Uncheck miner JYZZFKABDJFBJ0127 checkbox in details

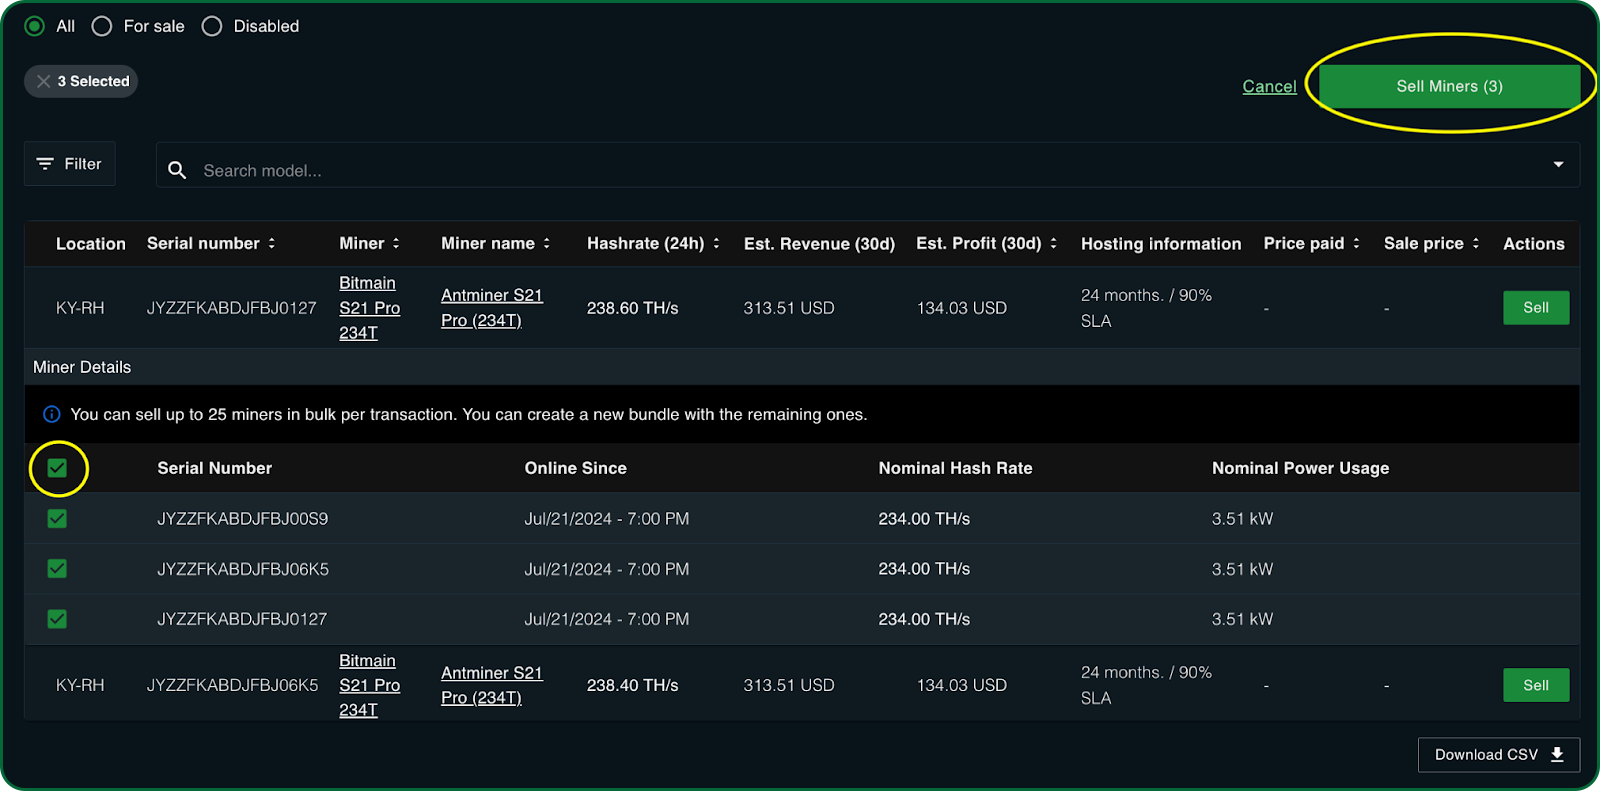tap(57, 619)
